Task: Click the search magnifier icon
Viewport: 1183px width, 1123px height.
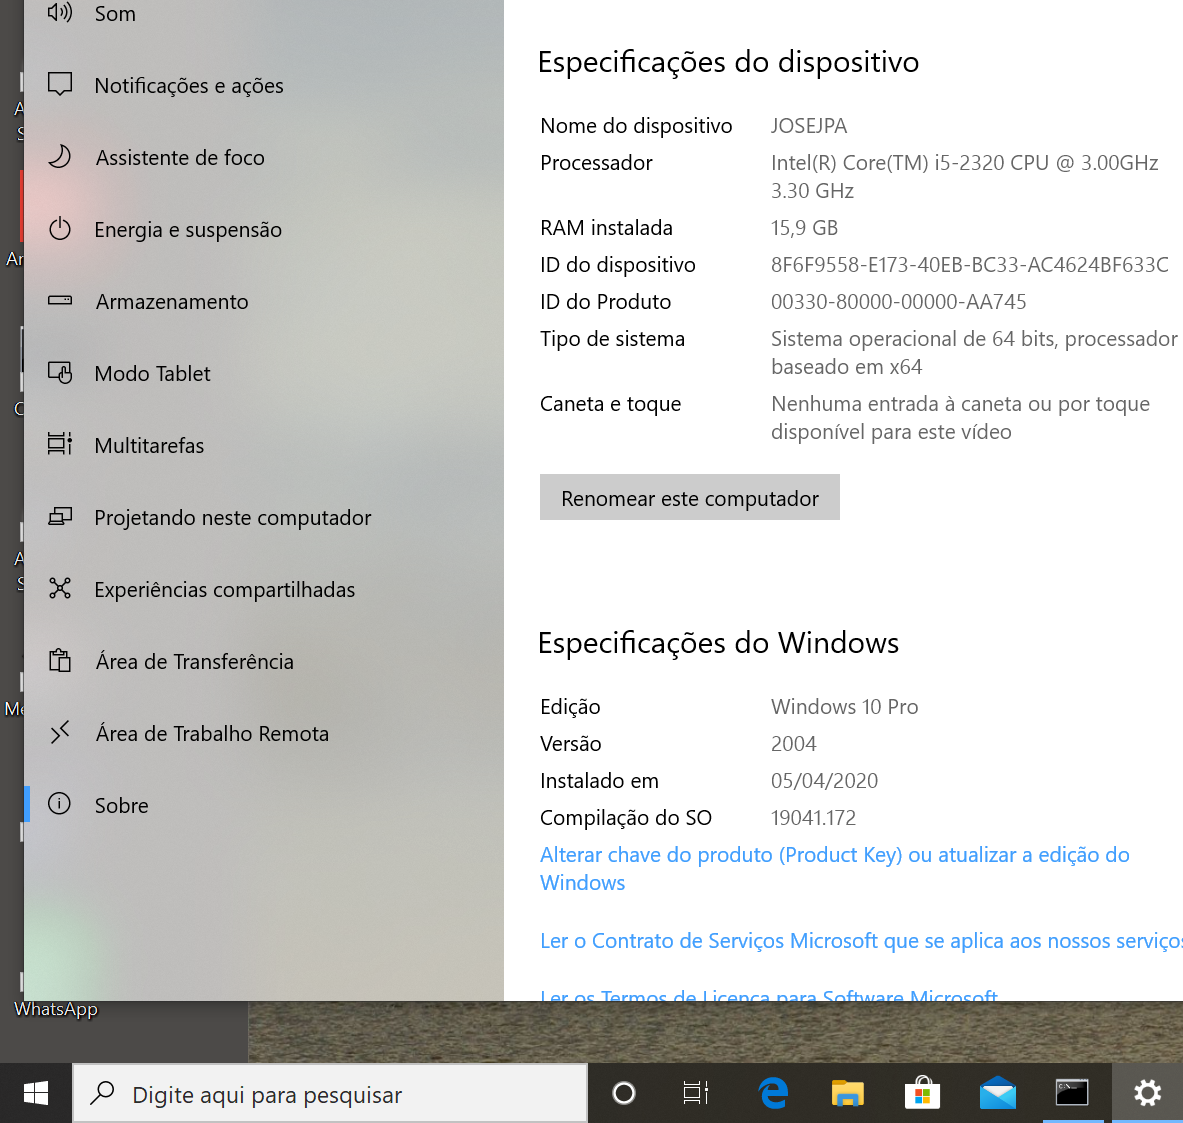Action: point(102,1094)
